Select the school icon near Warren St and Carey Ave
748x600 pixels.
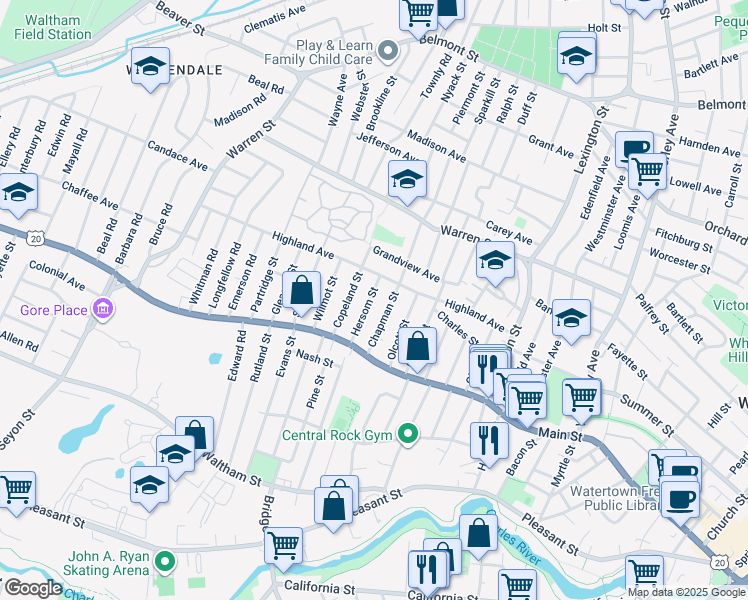[x=495, y=261]
